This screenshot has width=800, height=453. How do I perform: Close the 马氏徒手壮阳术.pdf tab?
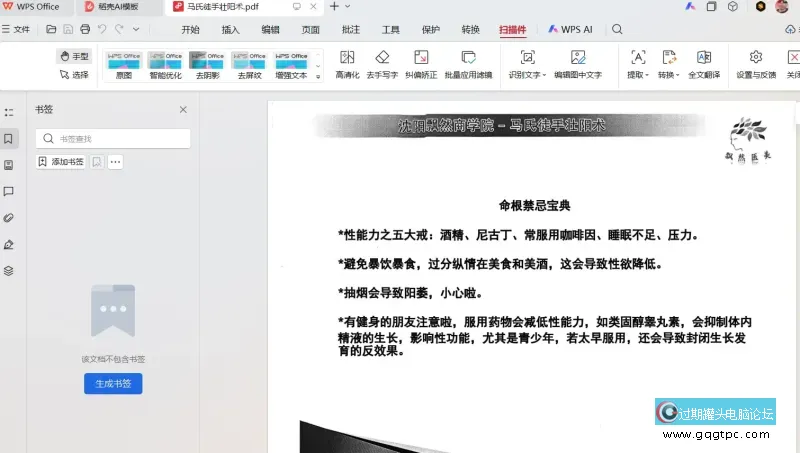[313, 6]
